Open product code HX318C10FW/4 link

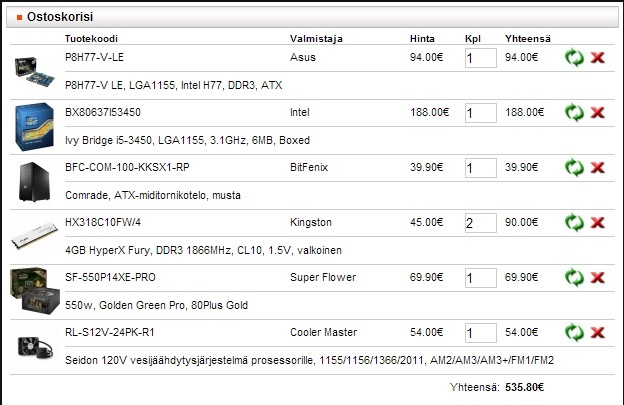point(104,222)
